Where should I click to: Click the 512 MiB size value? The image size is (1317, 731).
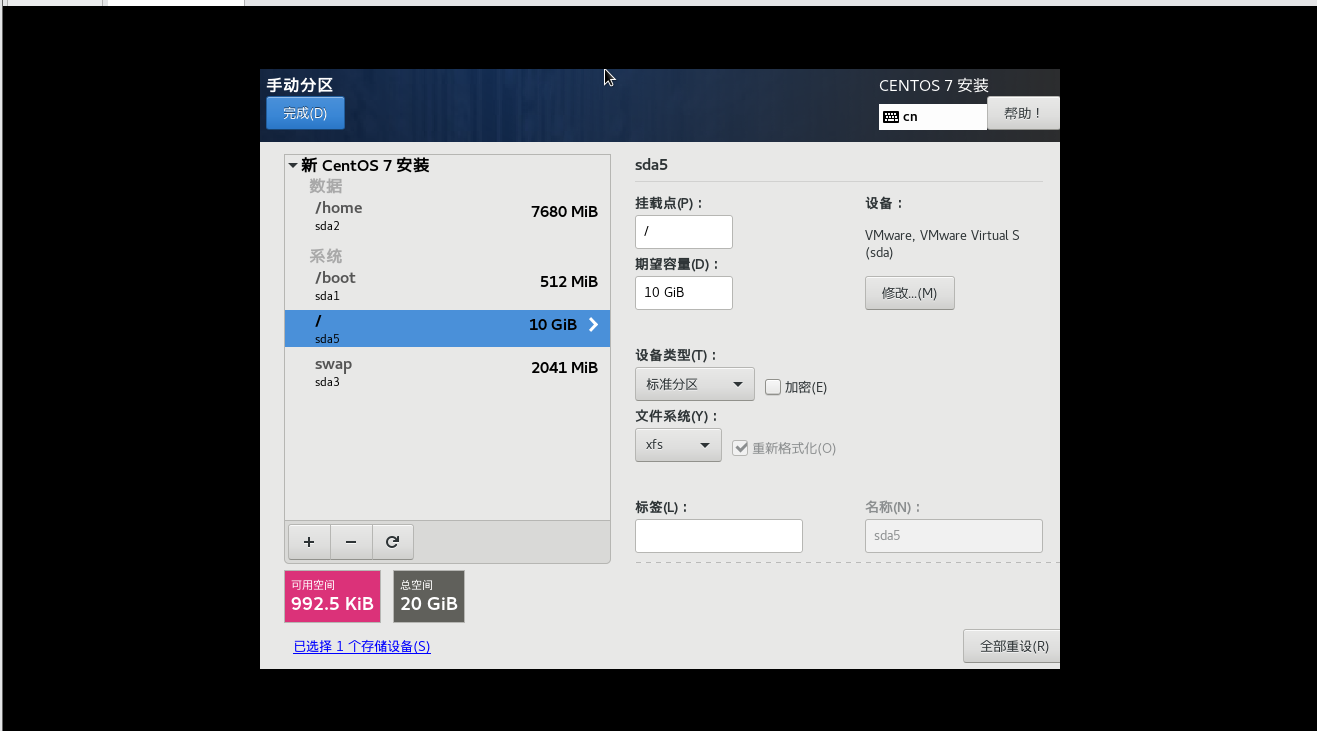pos(569,282)
